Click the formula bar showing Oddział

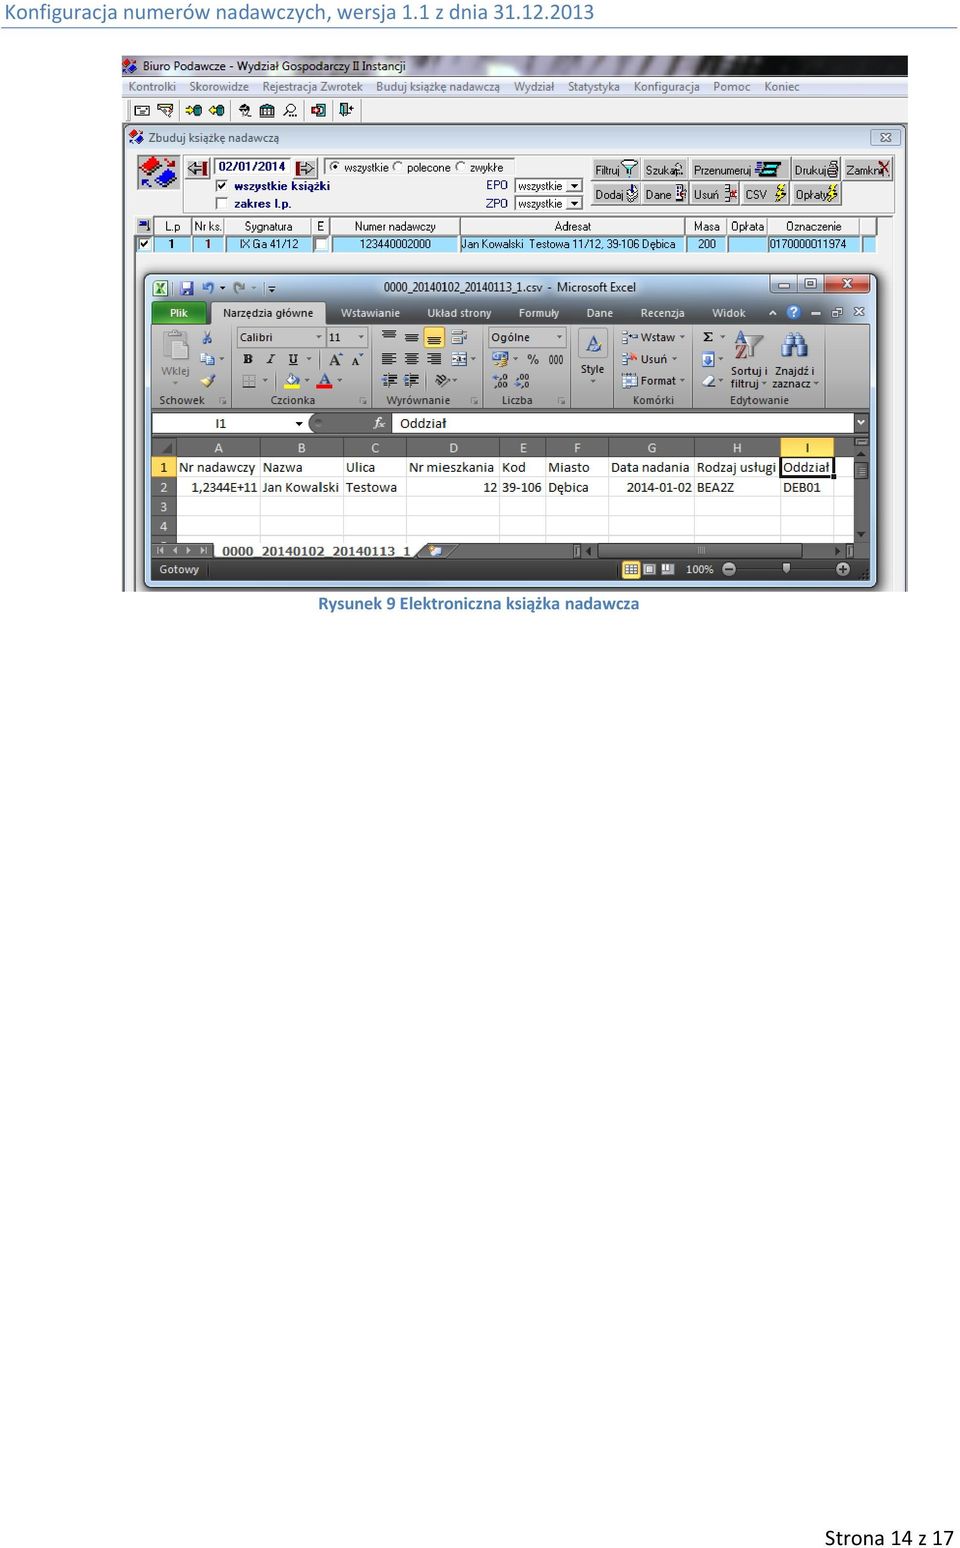click(x=623, y=424)
